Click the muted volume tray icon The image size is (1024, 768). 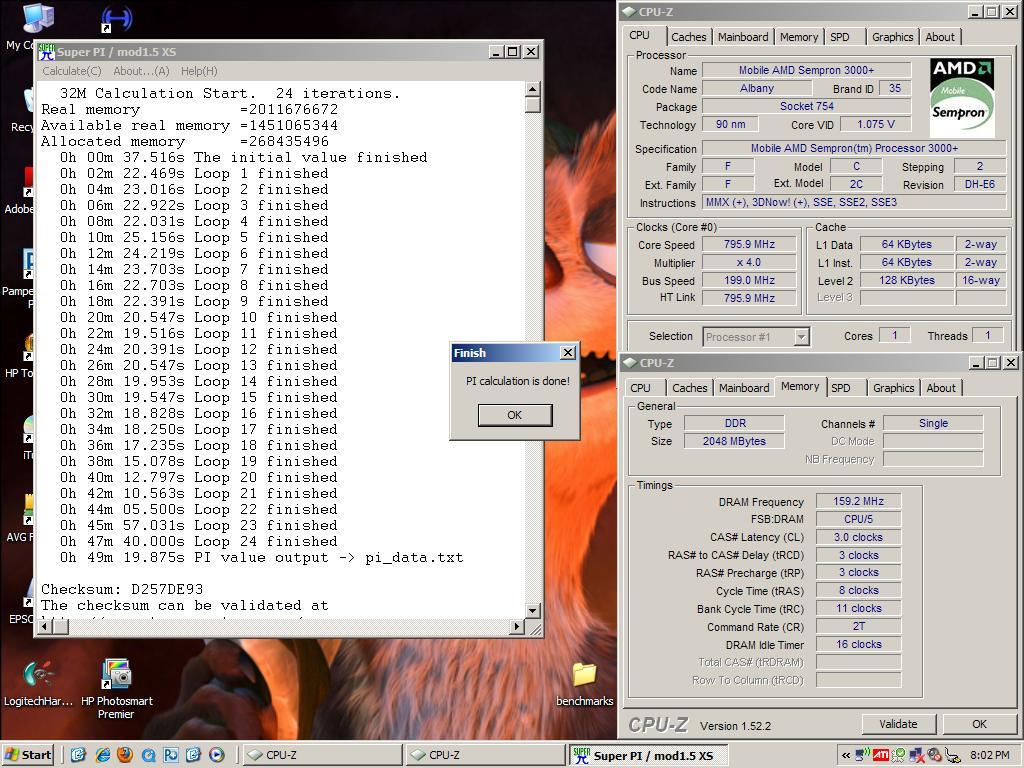935,755
